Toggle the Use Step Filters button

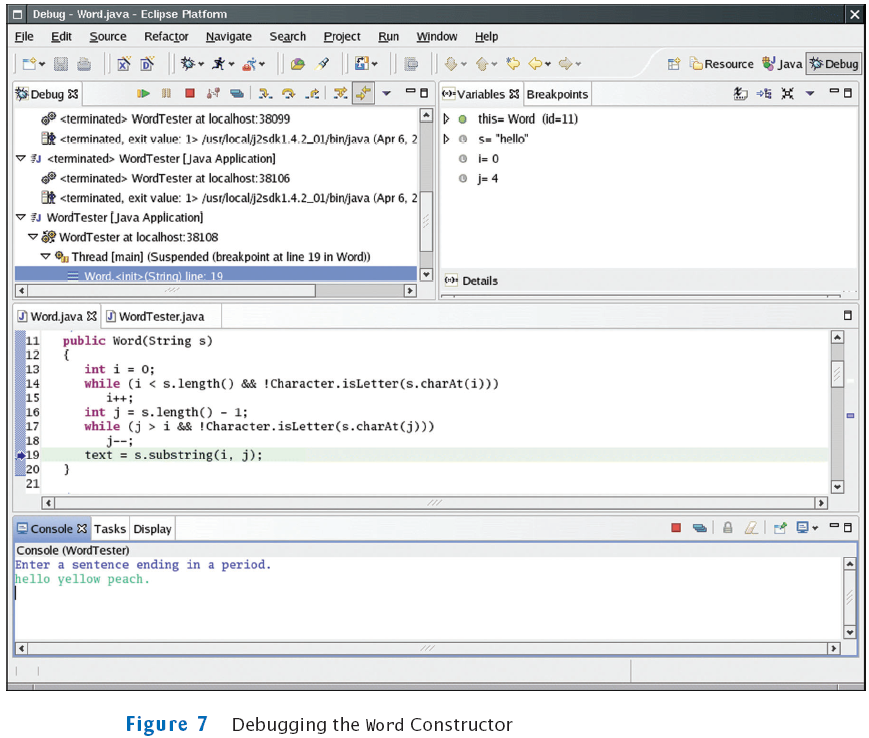[x=363, y=94]
